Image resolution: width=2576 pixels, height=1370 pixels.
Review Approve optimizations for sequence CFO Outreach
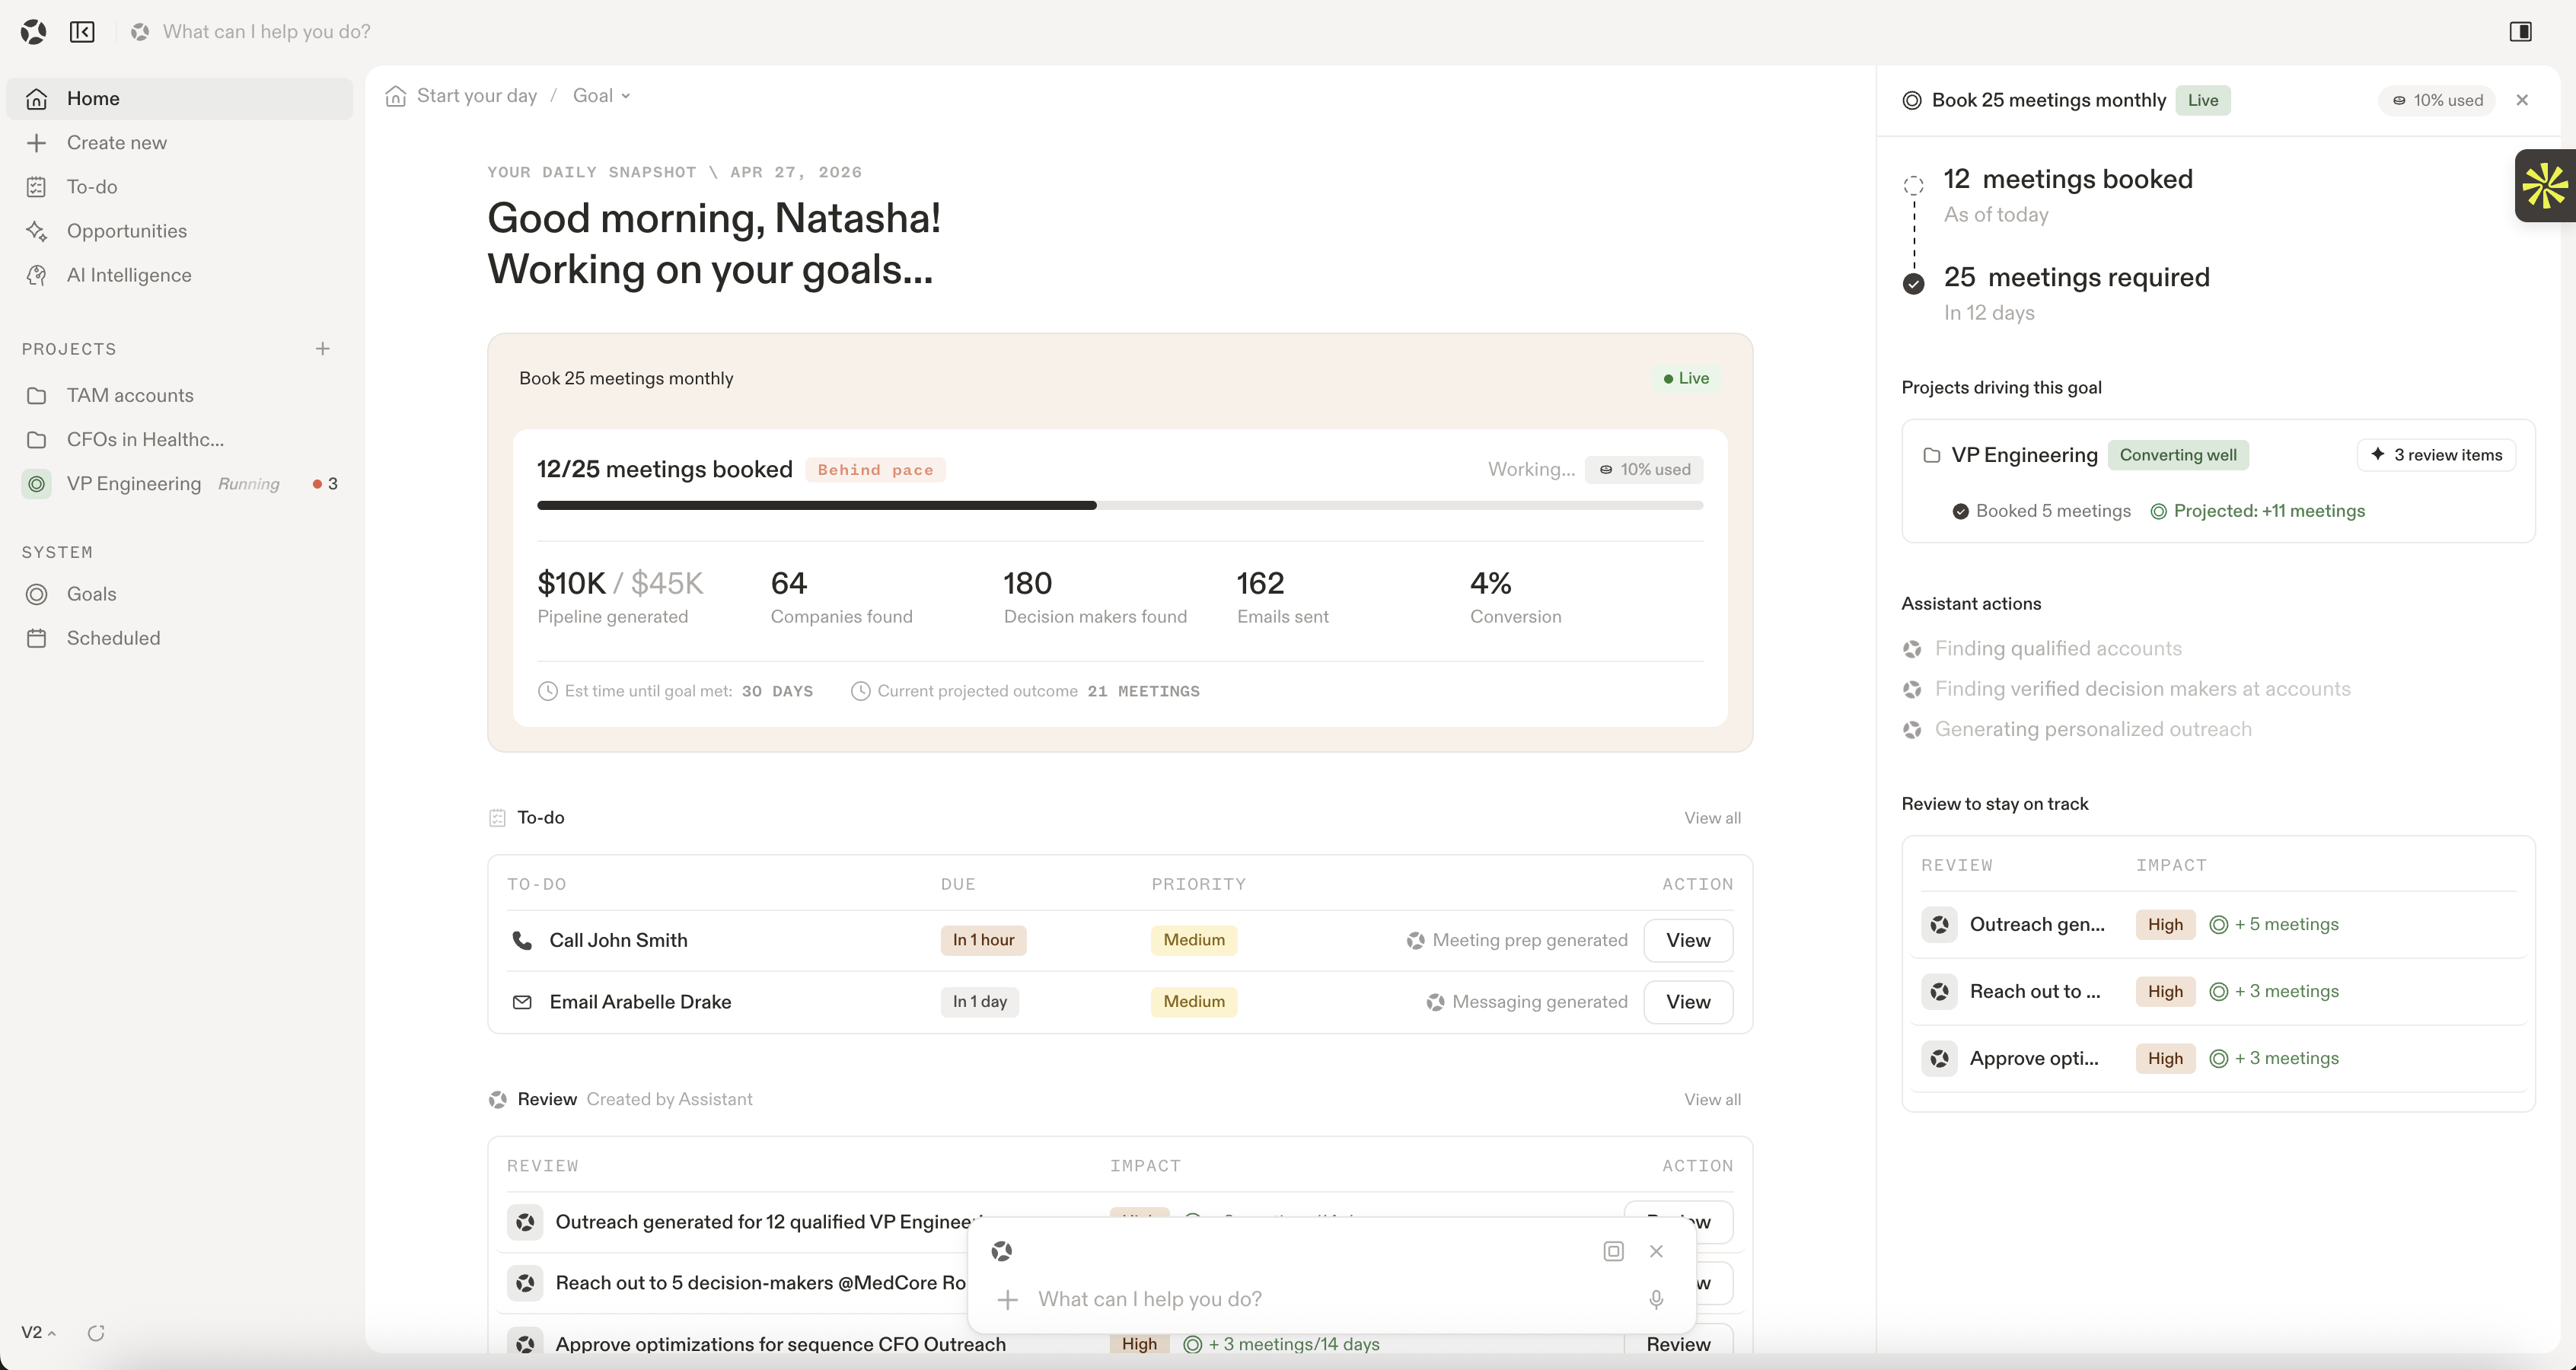1678,1344
